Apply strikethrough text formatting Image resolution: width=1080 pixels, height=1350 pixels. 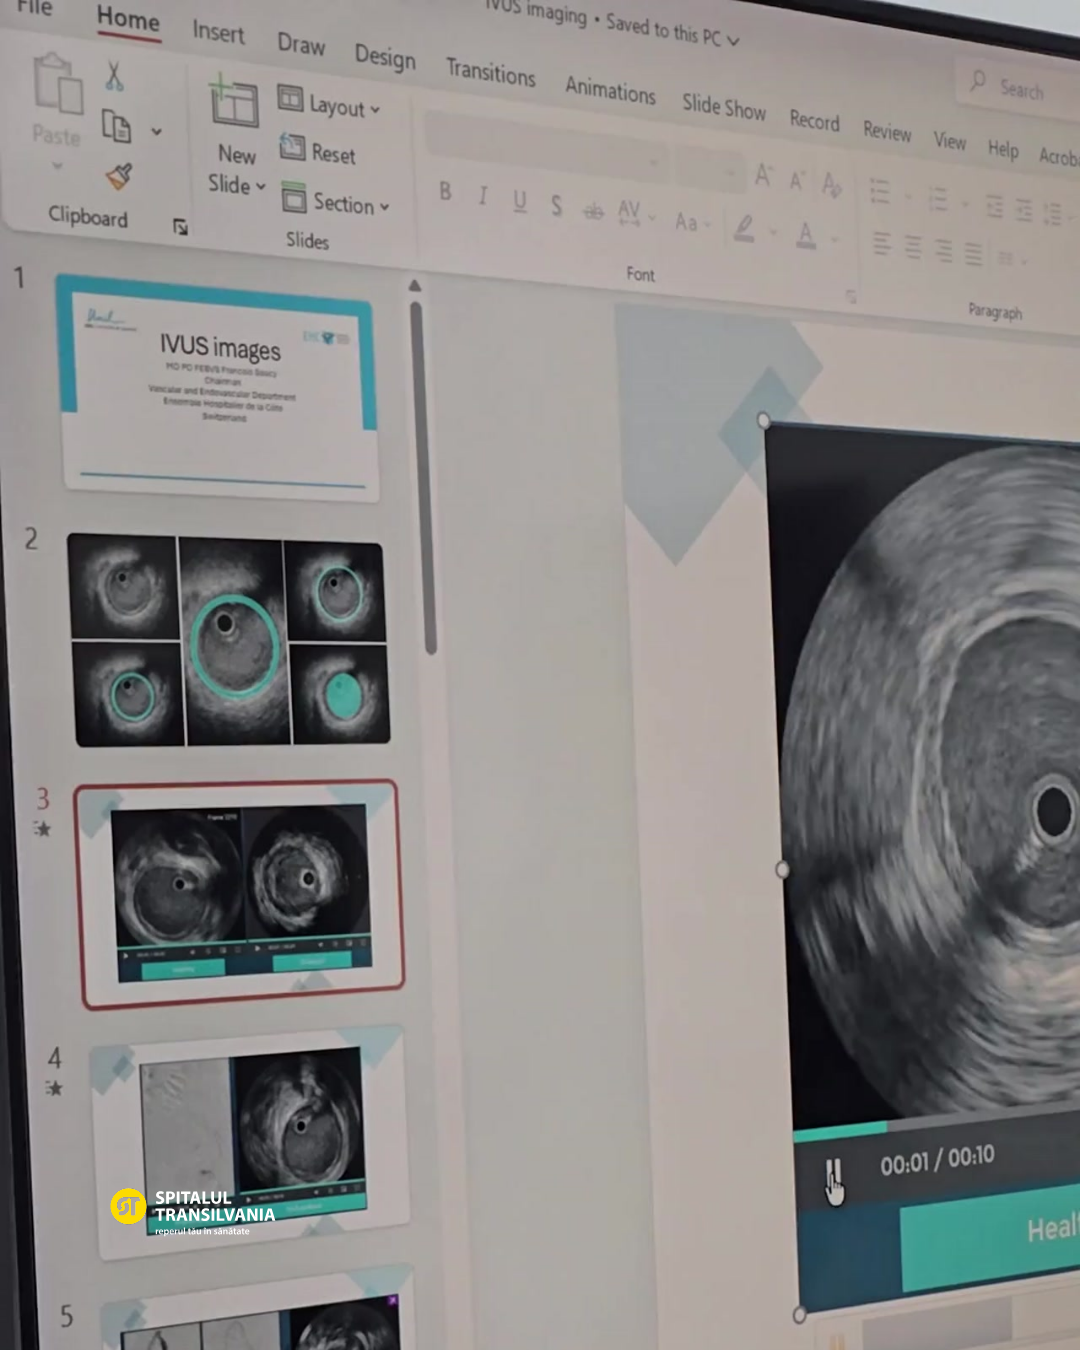pyautogui.click(x=595, y=210)
